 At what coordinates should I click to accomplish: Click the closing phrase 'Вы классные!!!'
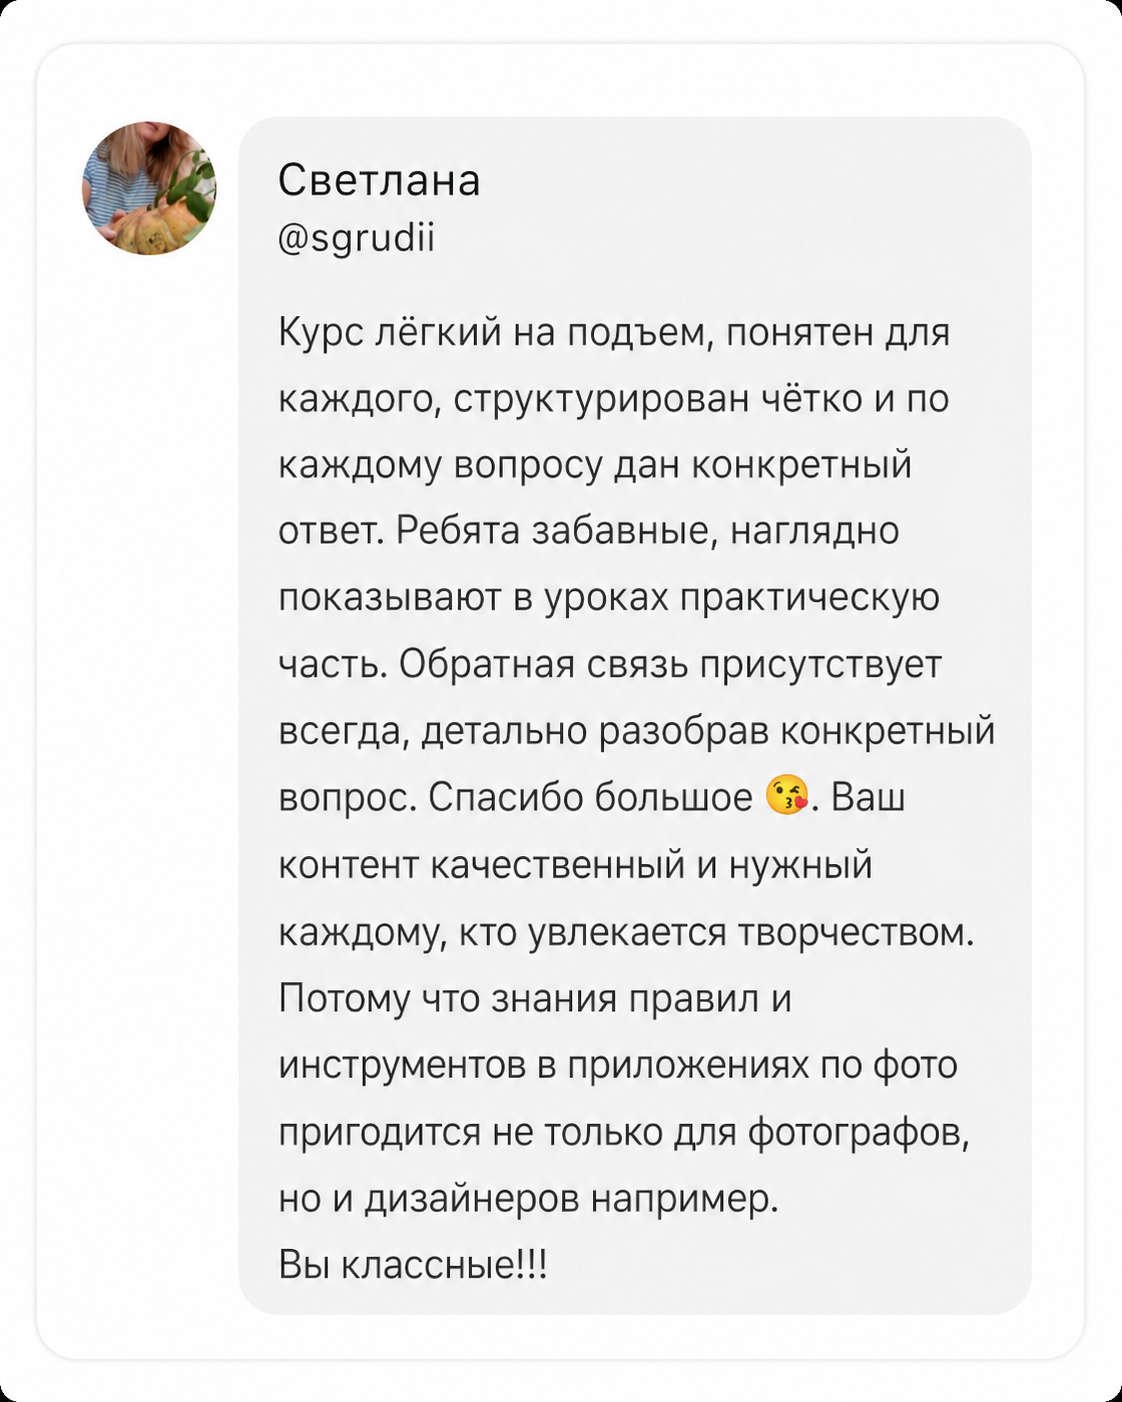[413, 1265]
